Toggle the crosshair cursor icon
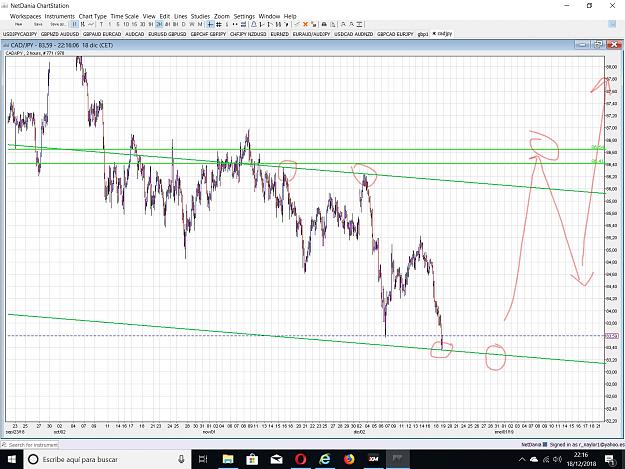Viewport: 625px width, 469px height. (210, 24)
